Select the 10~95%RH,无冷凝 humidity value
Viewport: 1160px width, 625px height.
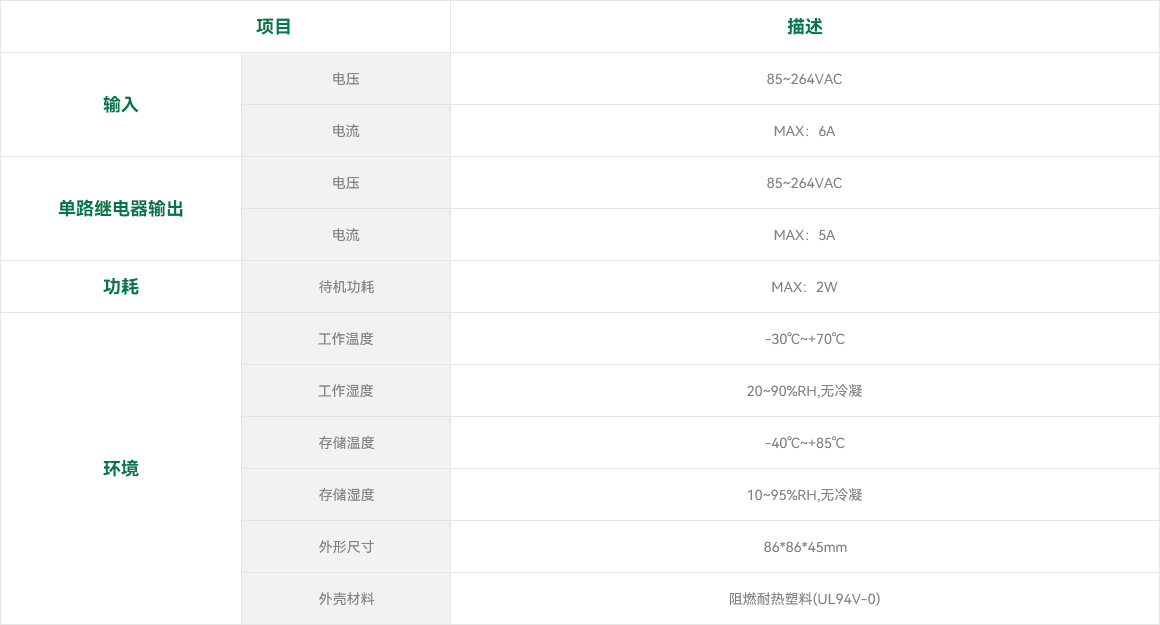click(804, 495)
